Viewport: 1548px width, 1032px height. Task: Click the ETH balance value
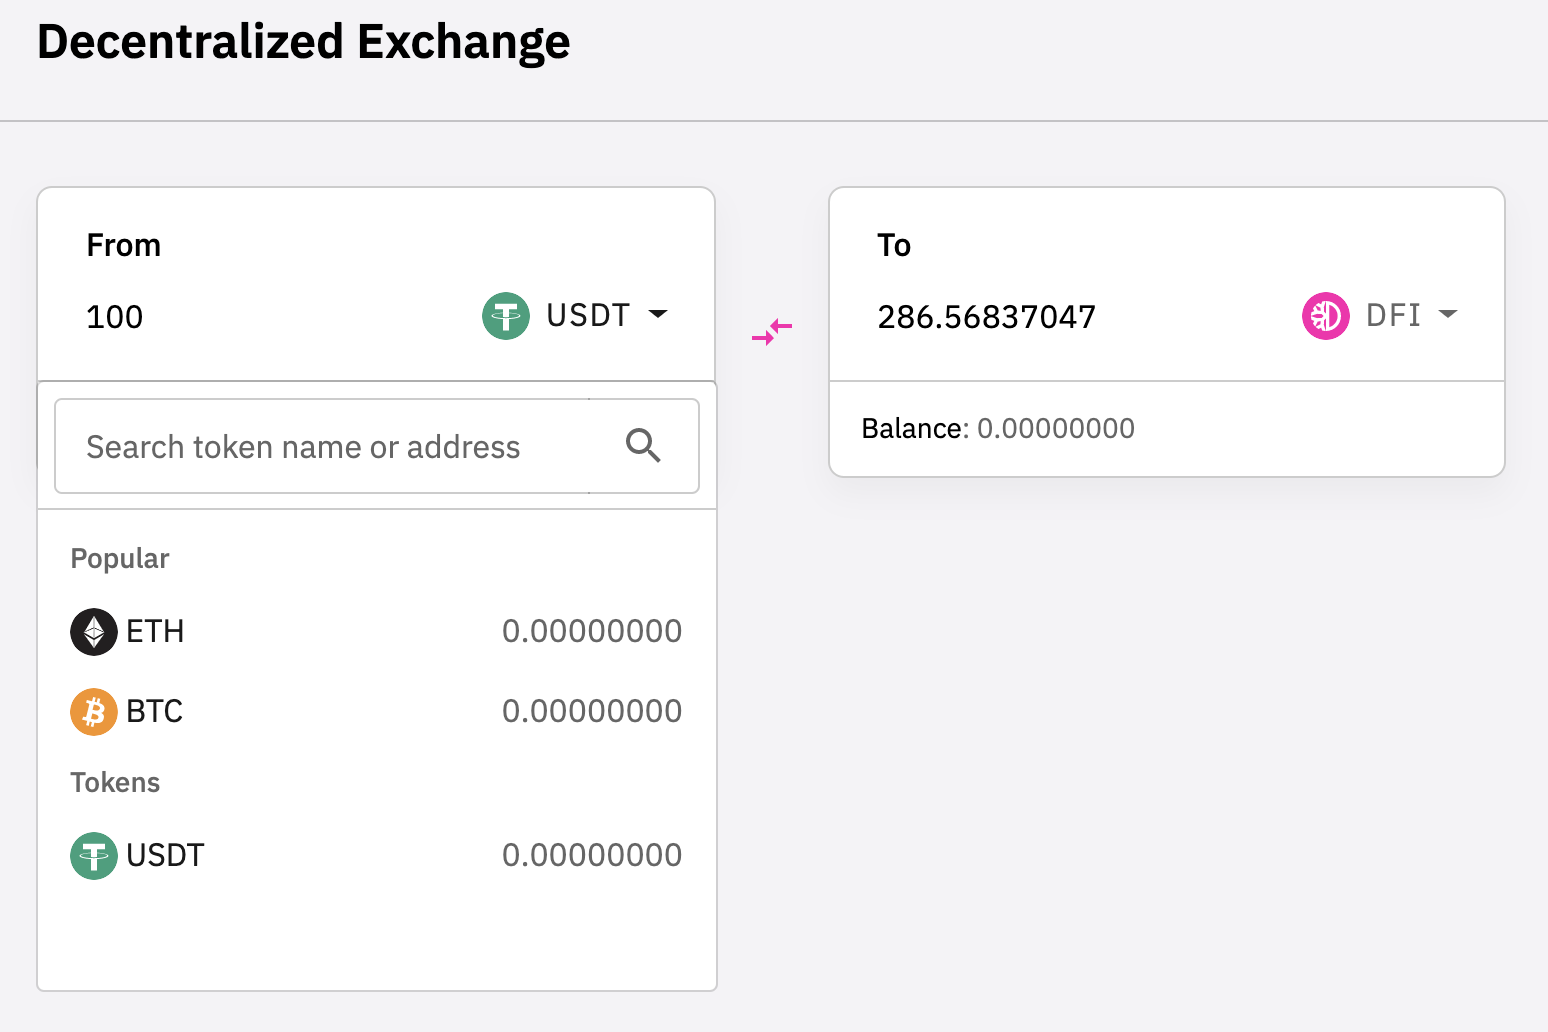pos(592,632)
